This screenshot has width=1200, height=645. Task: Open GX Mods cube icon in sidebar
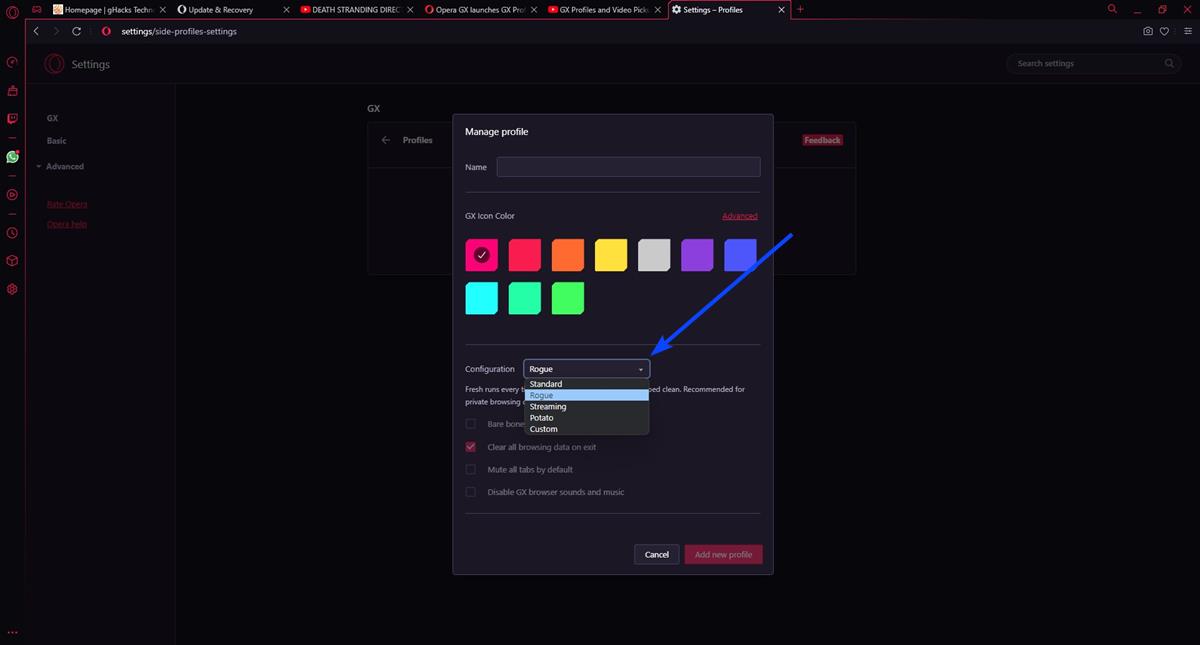click(x=12, y=260)
